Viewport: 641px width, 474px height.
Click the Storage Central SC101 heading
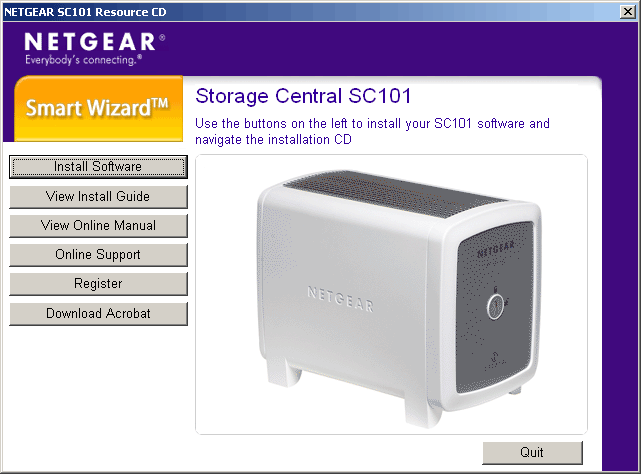(x=303, y=97)
